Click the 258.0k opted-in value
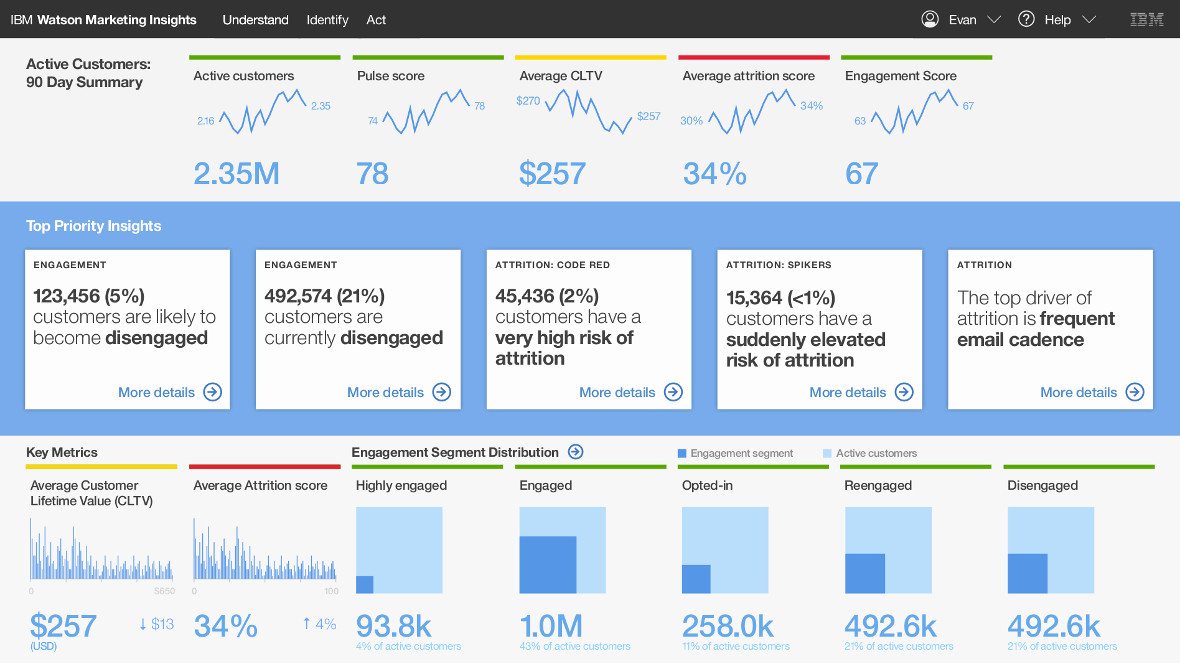1180x664 pixels. (x=728, y=626)
